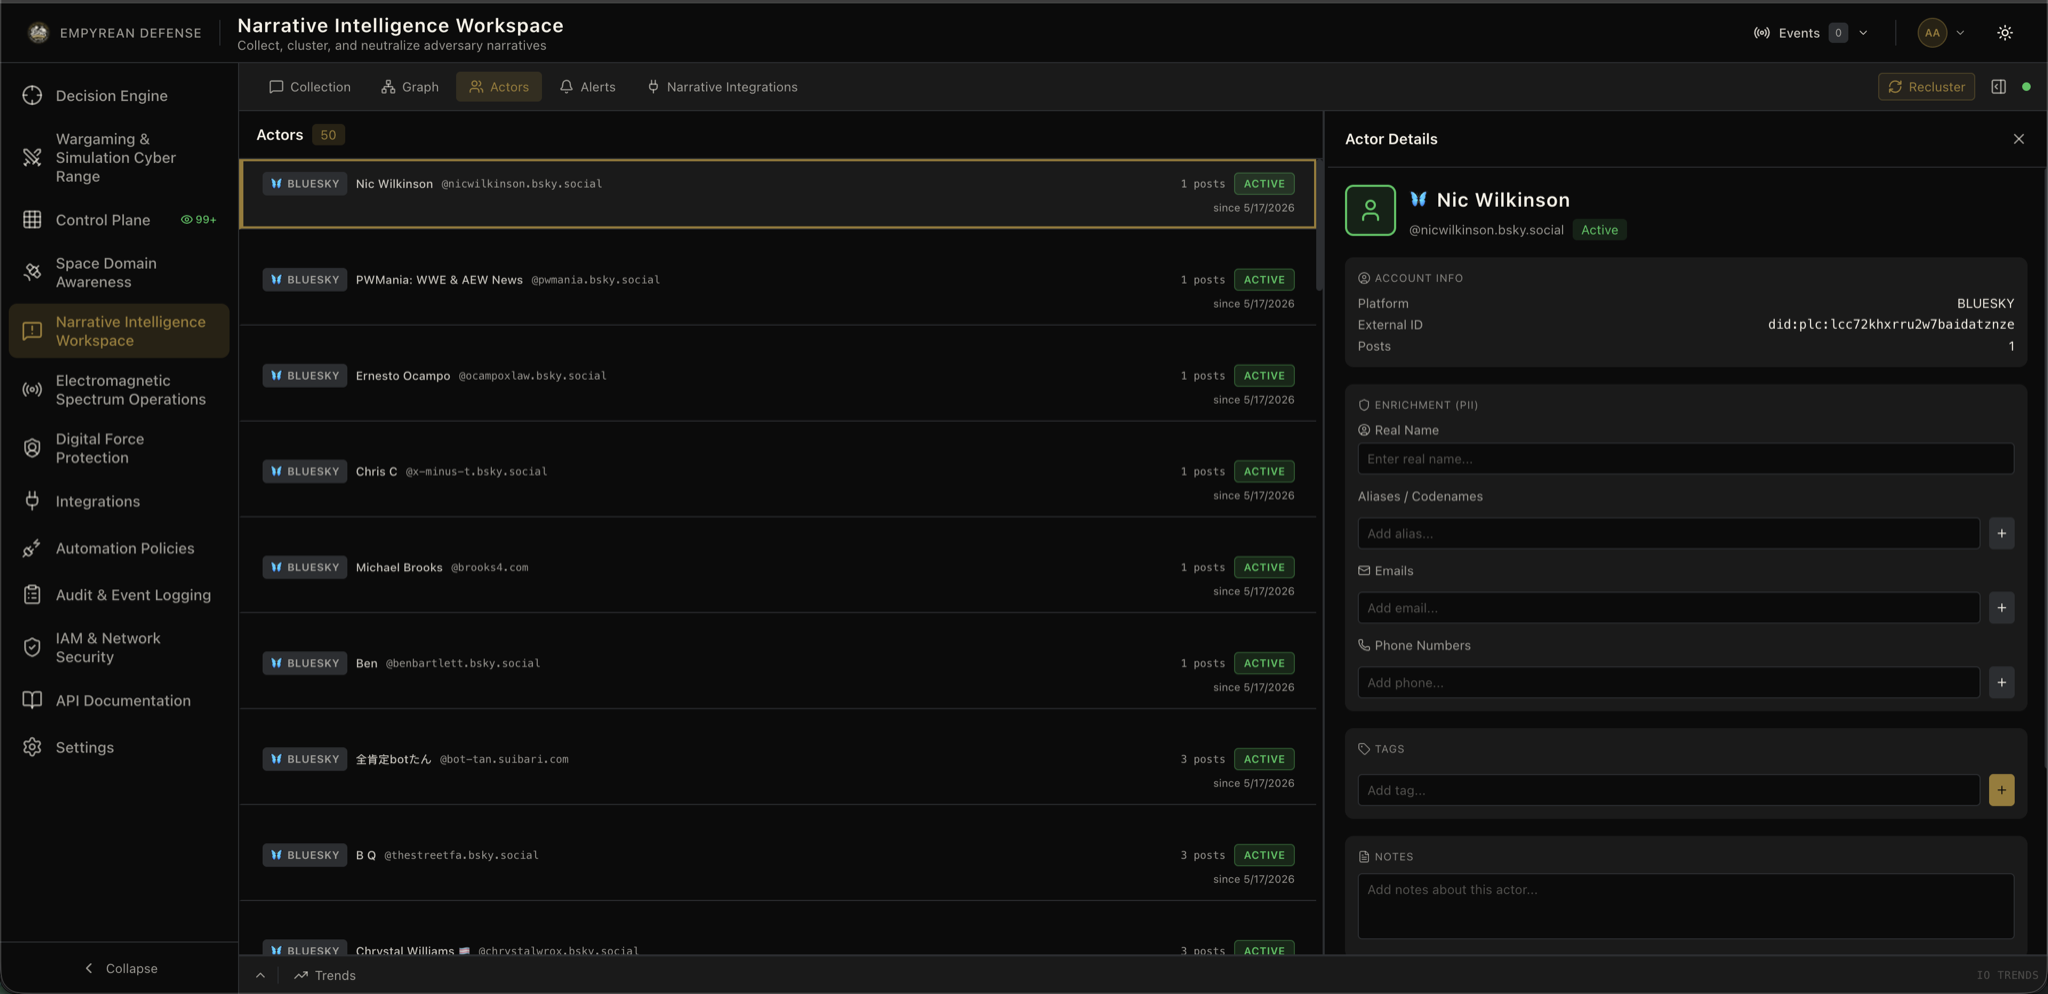Open the Decision Engine section
Image resolution: width=2048 pixels, height=994 pixels.
118,95
